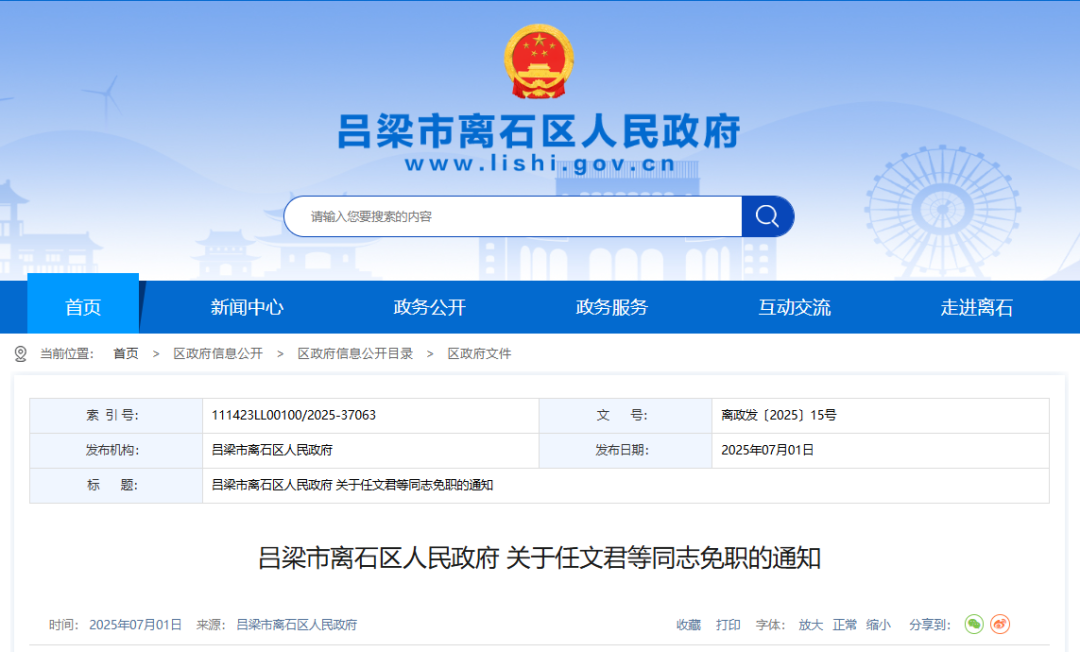Viewport: 1080px width, 652px height.
Task: Share the article via the WeChat icon
Action: pyautogui.click(x=973, y=624)
